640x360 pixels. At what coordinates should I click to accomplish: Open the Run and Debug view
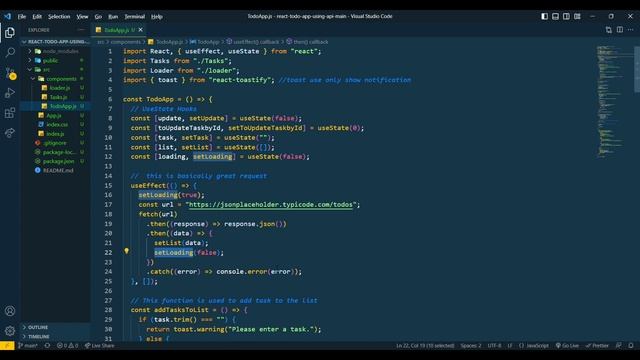[x=10, y=93]
